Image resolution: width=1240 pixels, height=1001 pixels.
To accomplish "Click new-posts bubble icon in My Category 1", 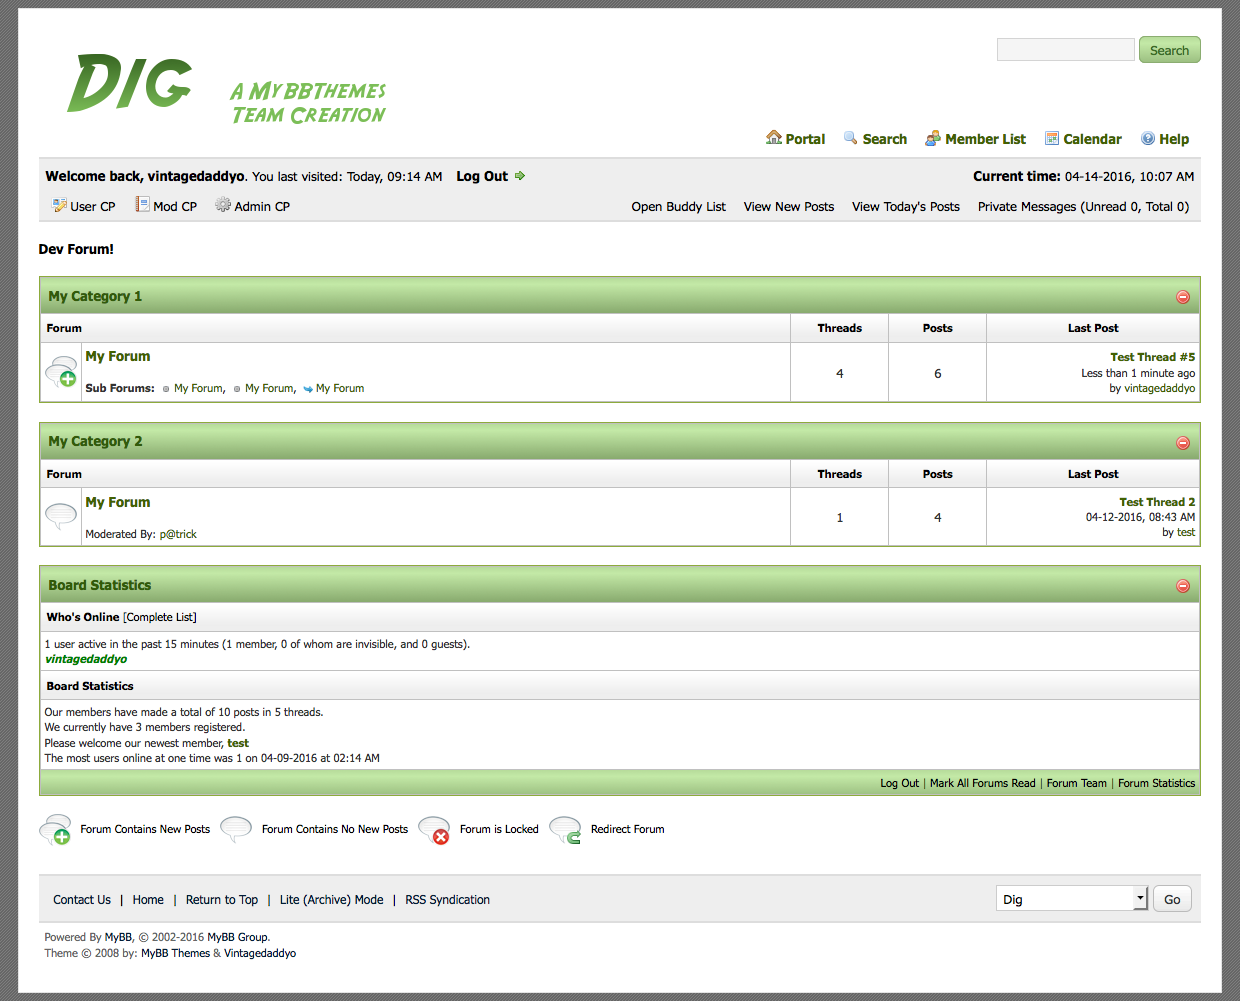I will coord(61,372).
